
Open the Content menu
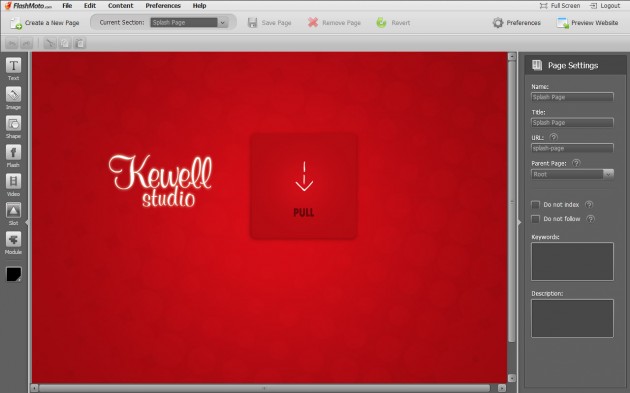[121, 6]
